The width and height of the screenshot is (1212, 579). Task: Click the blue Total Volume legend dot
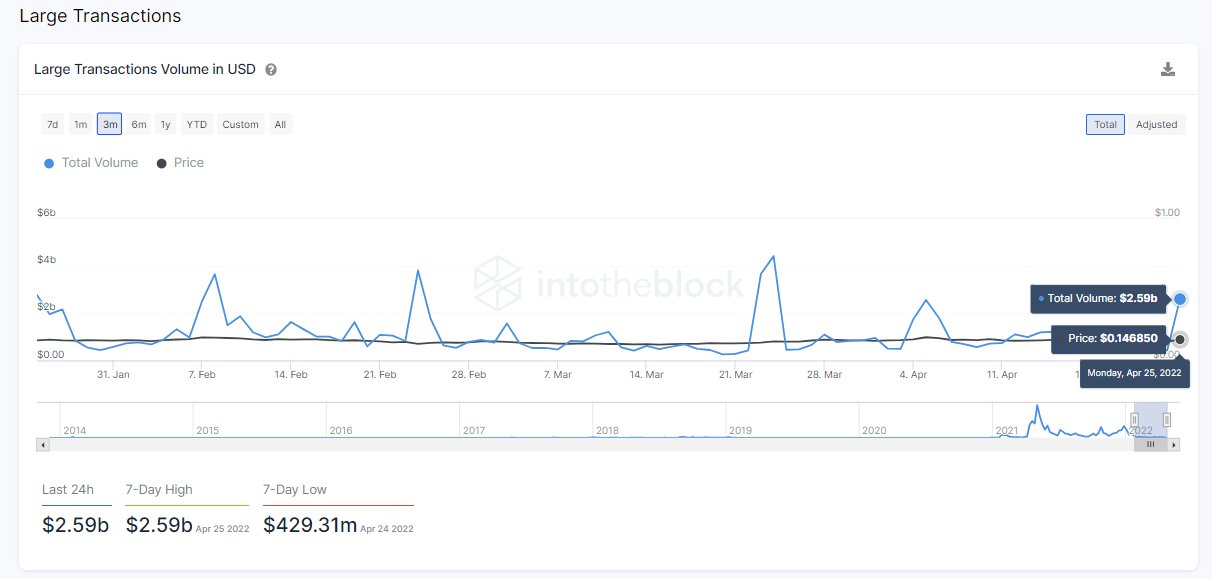pos(49,163)
